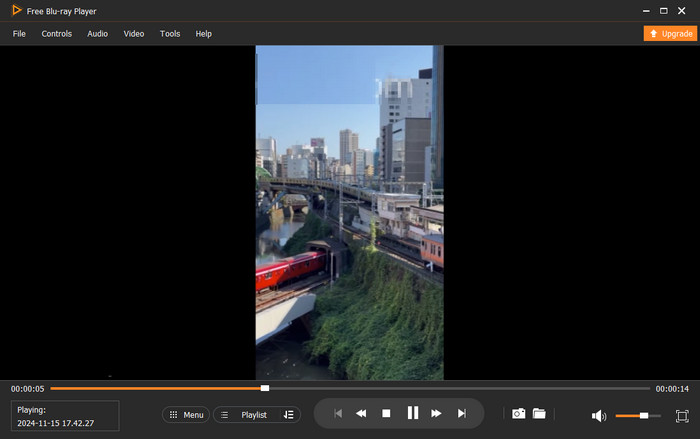700x439 pixels.
Task: Expand the Tools menu
Action: click(170, 34)
